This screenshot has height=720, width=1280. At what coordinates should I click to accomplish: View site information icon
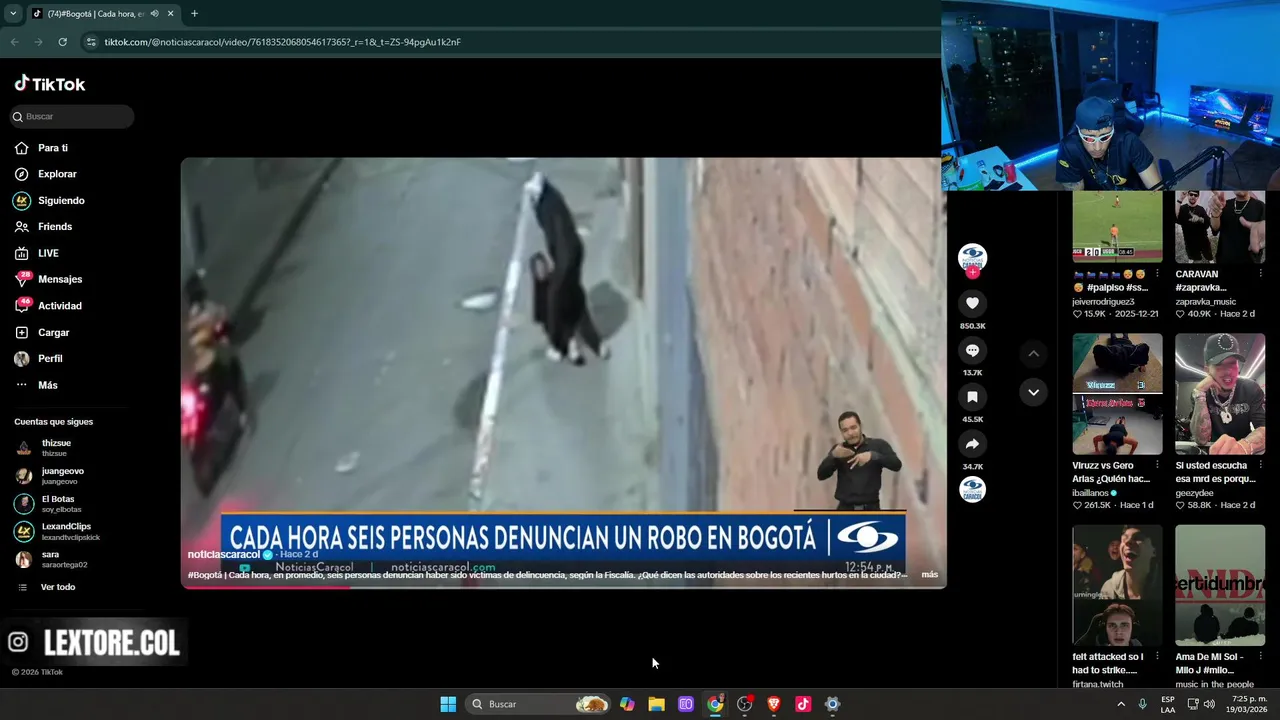(x=91, y=42)
